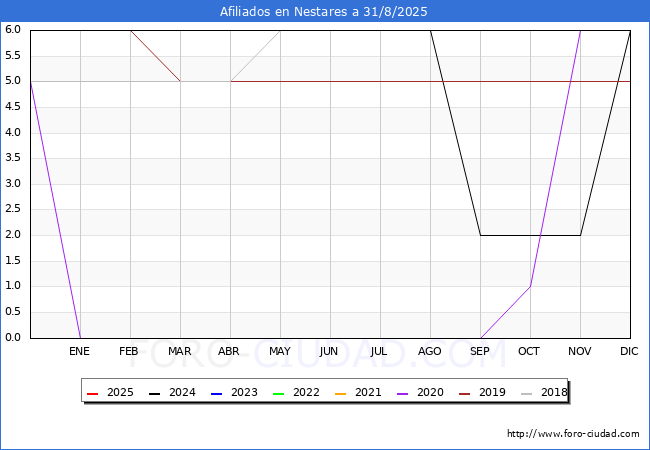Select the FEB label on the x-axis
The width and height of the screenshot is (650, 450).
[129, 351]
